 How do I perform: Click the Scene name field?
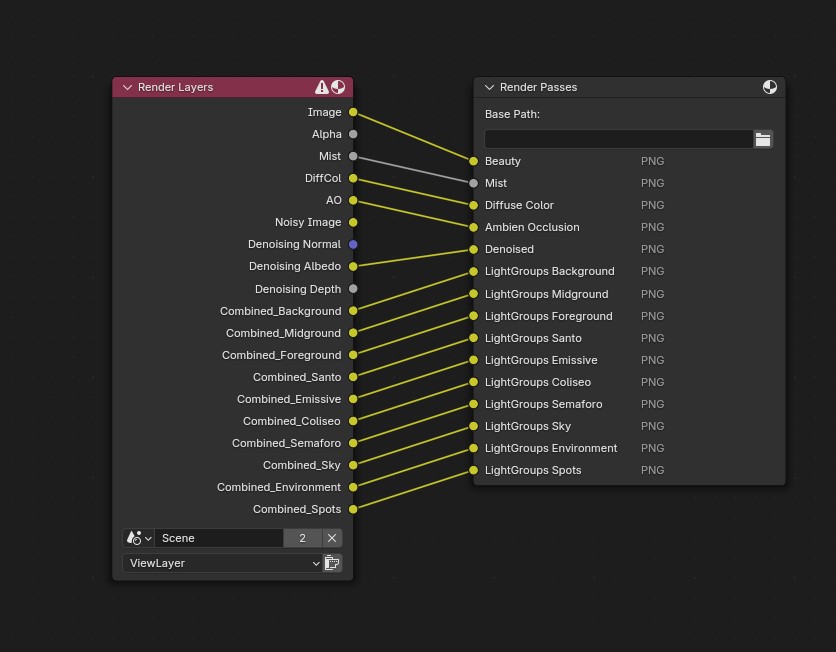(218, 538)
